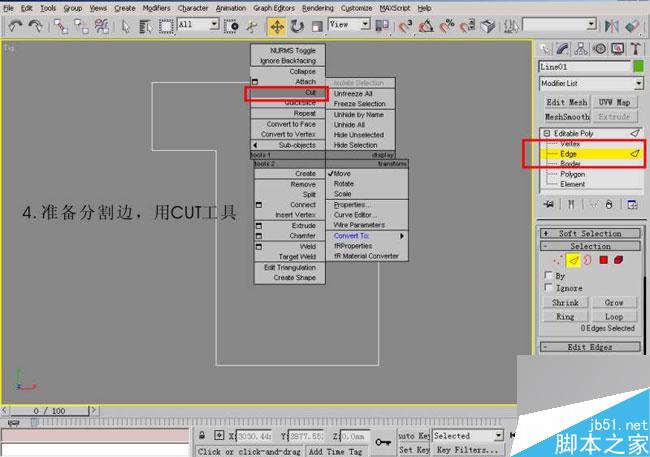Enable the Ignore checkbox
This screenshot has width=650, height=457.
click(548, 287)
